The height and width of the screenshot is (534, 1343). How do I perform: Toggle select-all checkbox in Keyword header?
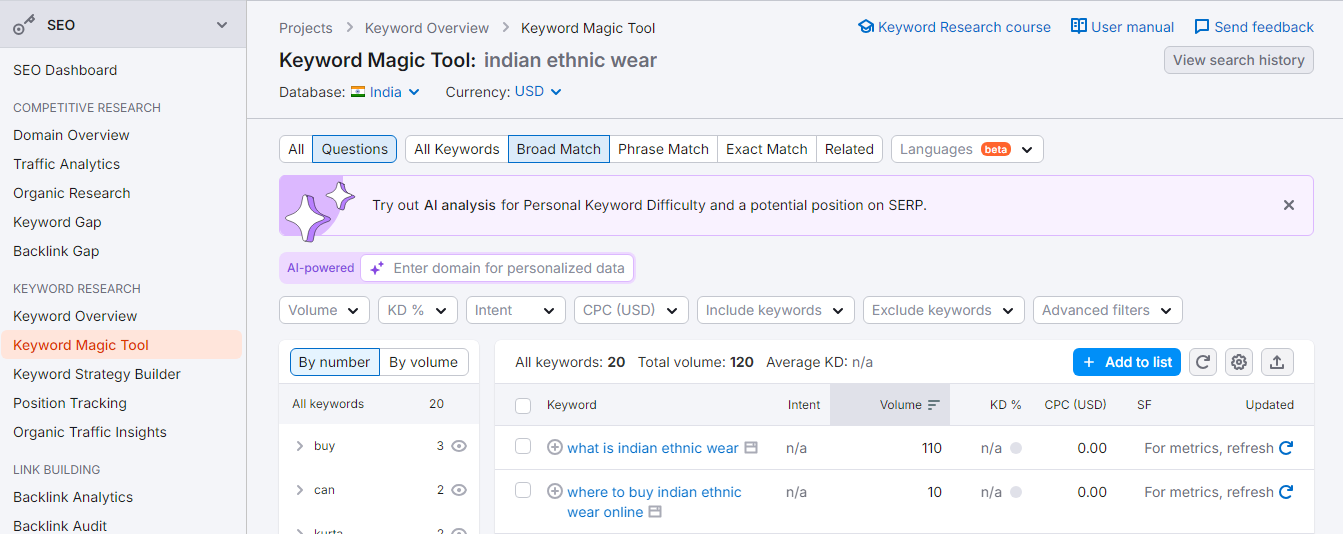coord(523,405)
